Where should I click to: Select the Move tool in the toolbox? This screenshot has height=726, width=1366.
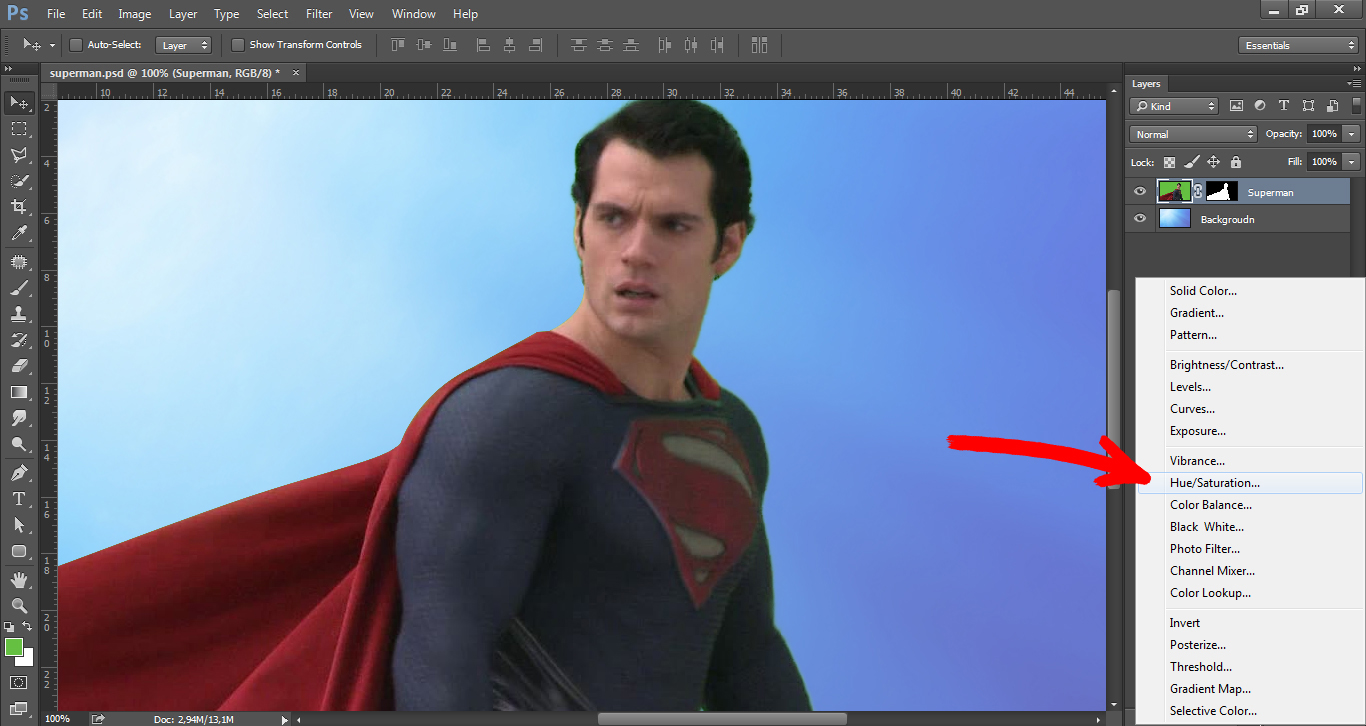[x=18, y=103]
